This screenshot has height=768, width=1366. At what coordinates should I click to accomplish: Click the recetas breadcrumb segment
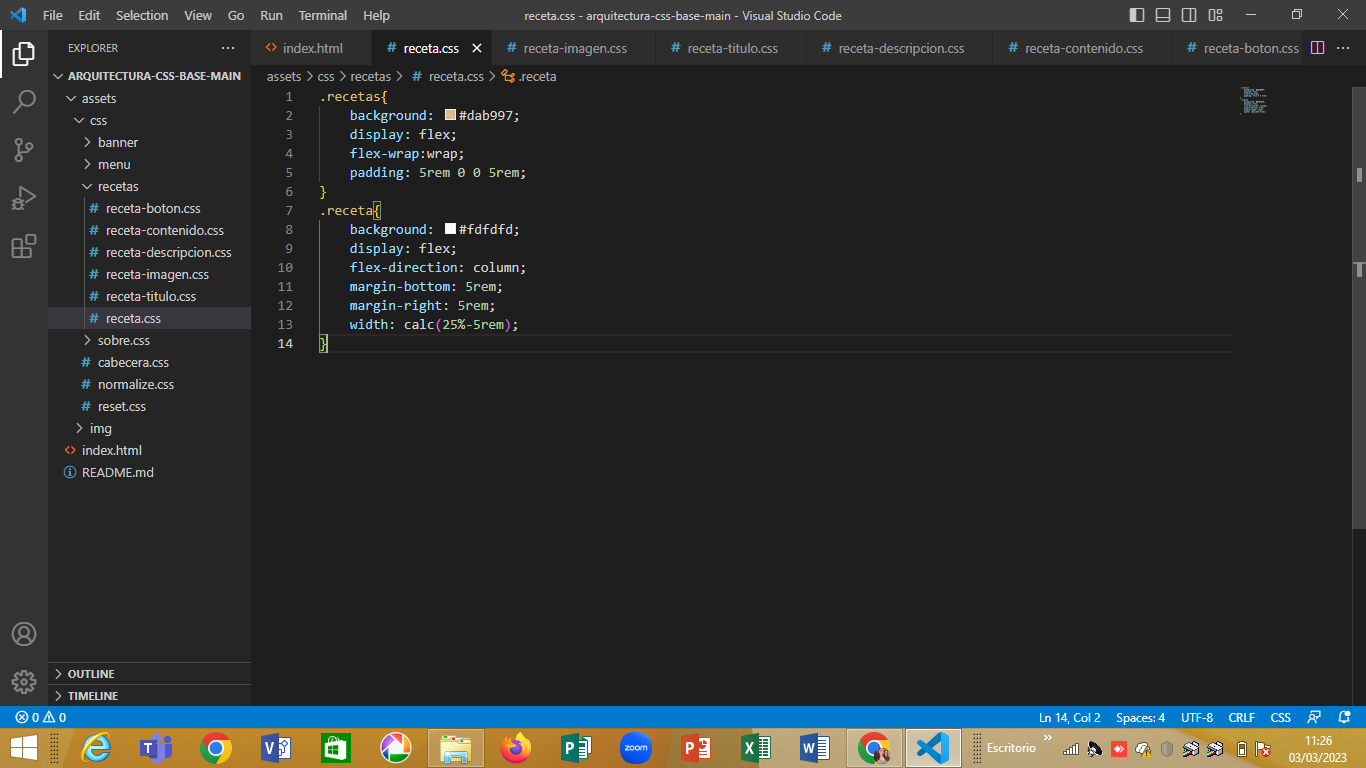point(370,76)
